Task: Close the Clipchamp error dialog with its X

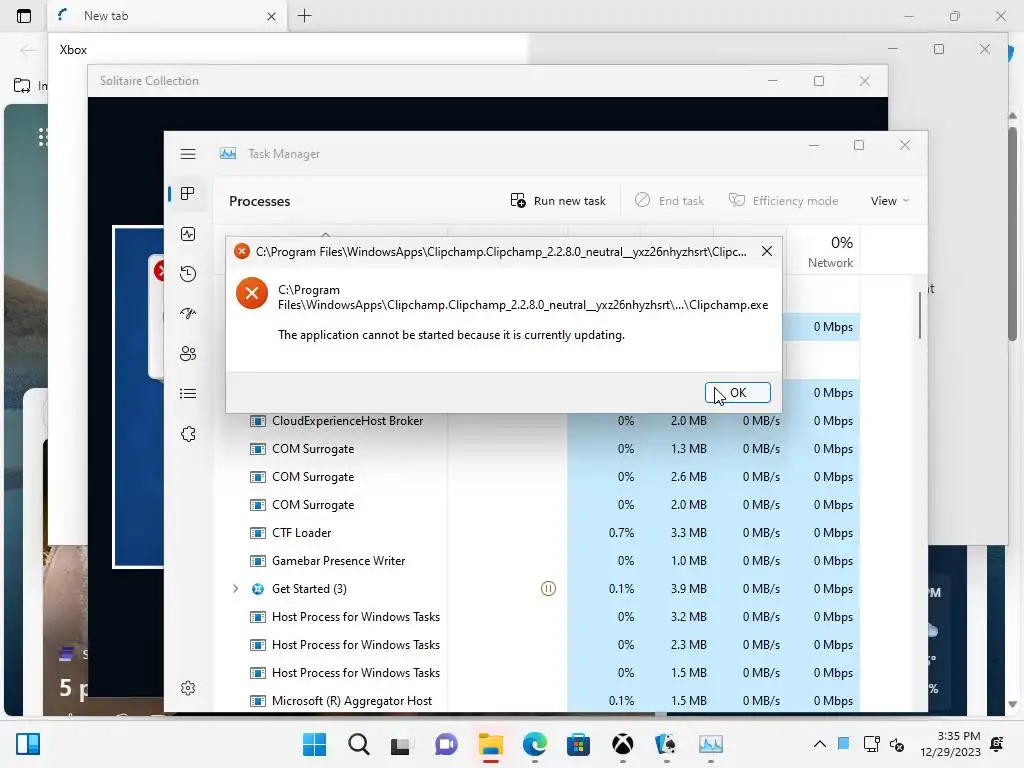Action: point(767,251)
